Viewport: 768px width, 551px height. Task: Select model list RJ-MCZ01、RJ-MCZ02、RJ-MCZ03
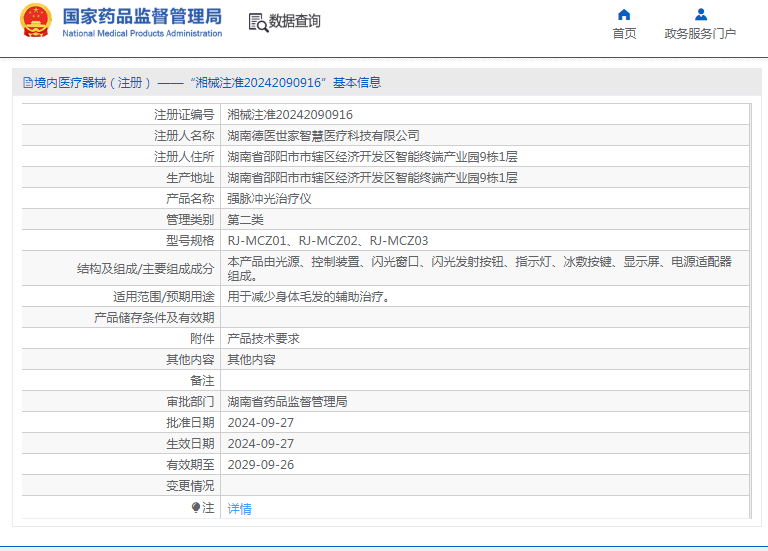[328, 241]
